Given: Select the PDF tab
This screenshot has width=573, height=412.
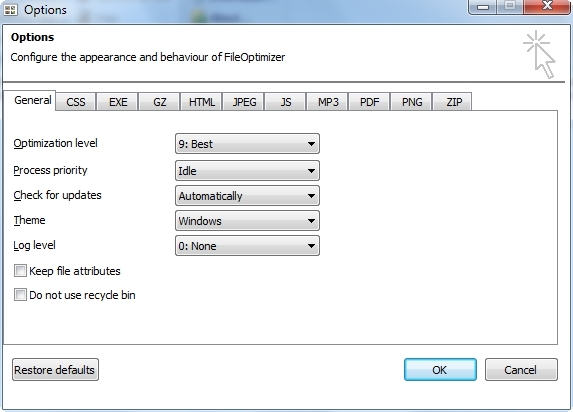Looking at the screenshot, I should 369,102.
